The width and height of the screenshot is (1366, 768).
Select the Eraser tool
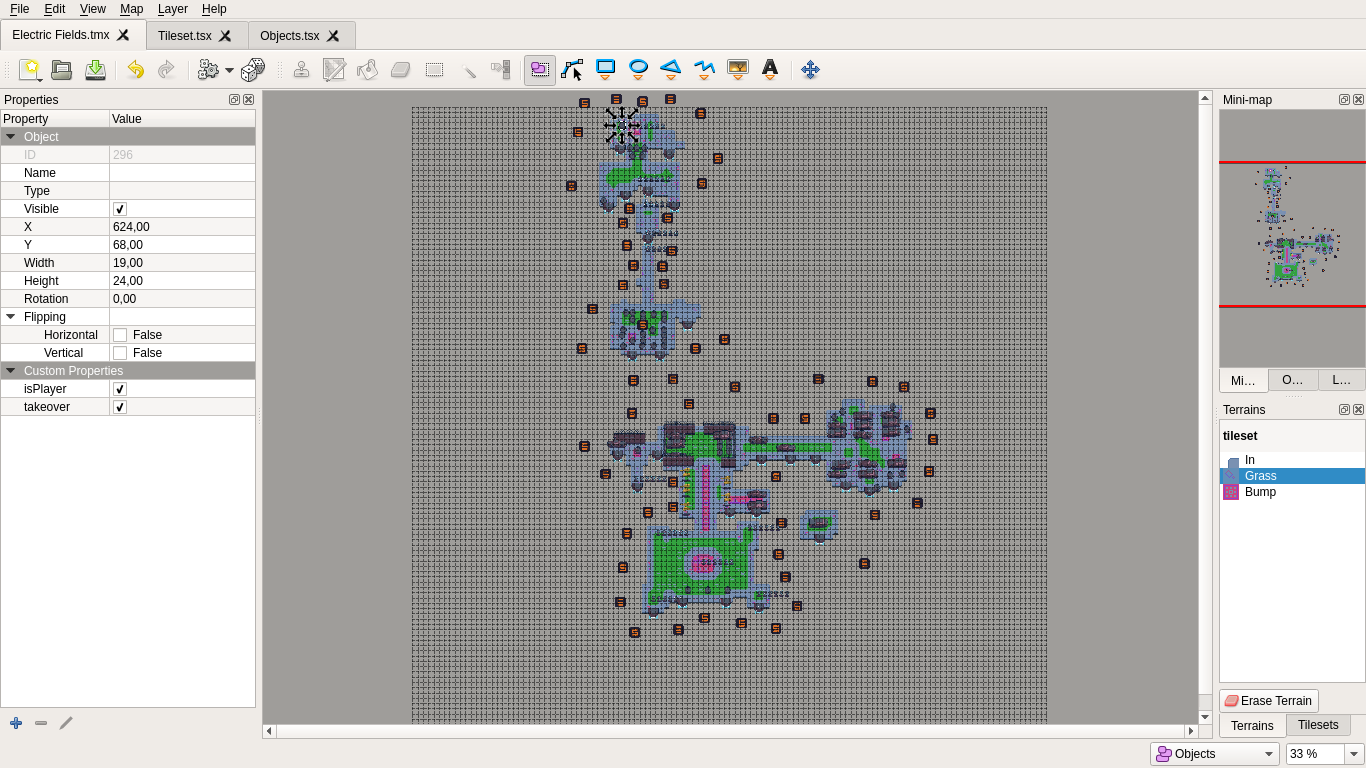(400, 69)
